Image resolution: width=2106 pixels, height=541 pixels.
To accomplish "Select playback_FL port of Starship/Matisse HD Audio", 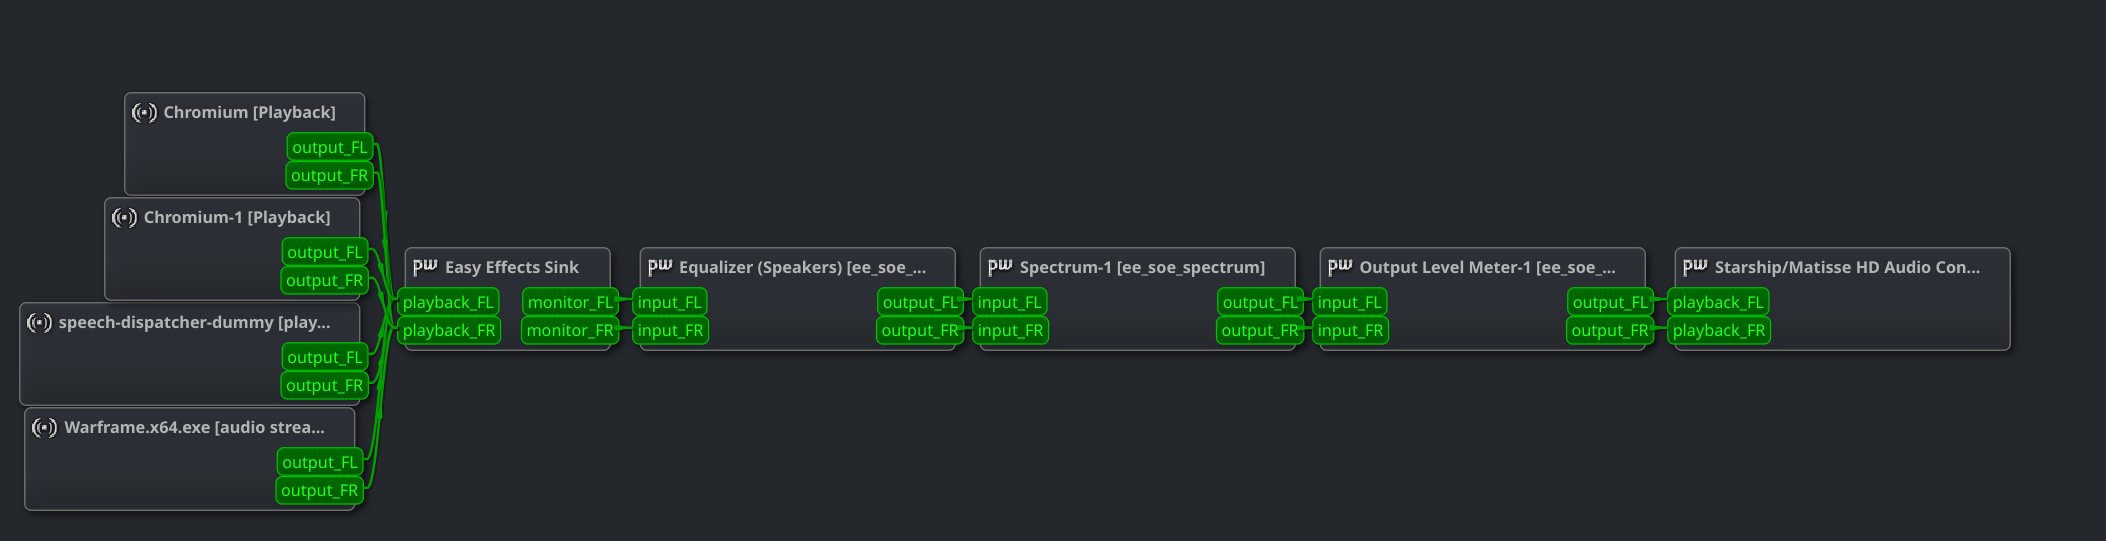I will 1718,302.
